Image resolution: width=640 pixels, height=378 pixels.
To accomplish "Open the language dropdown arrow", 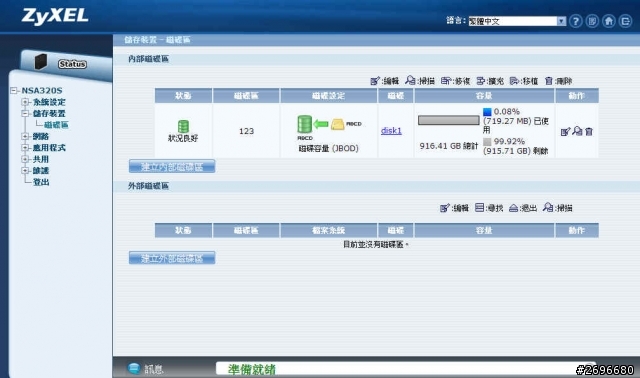I will [562, 21].
